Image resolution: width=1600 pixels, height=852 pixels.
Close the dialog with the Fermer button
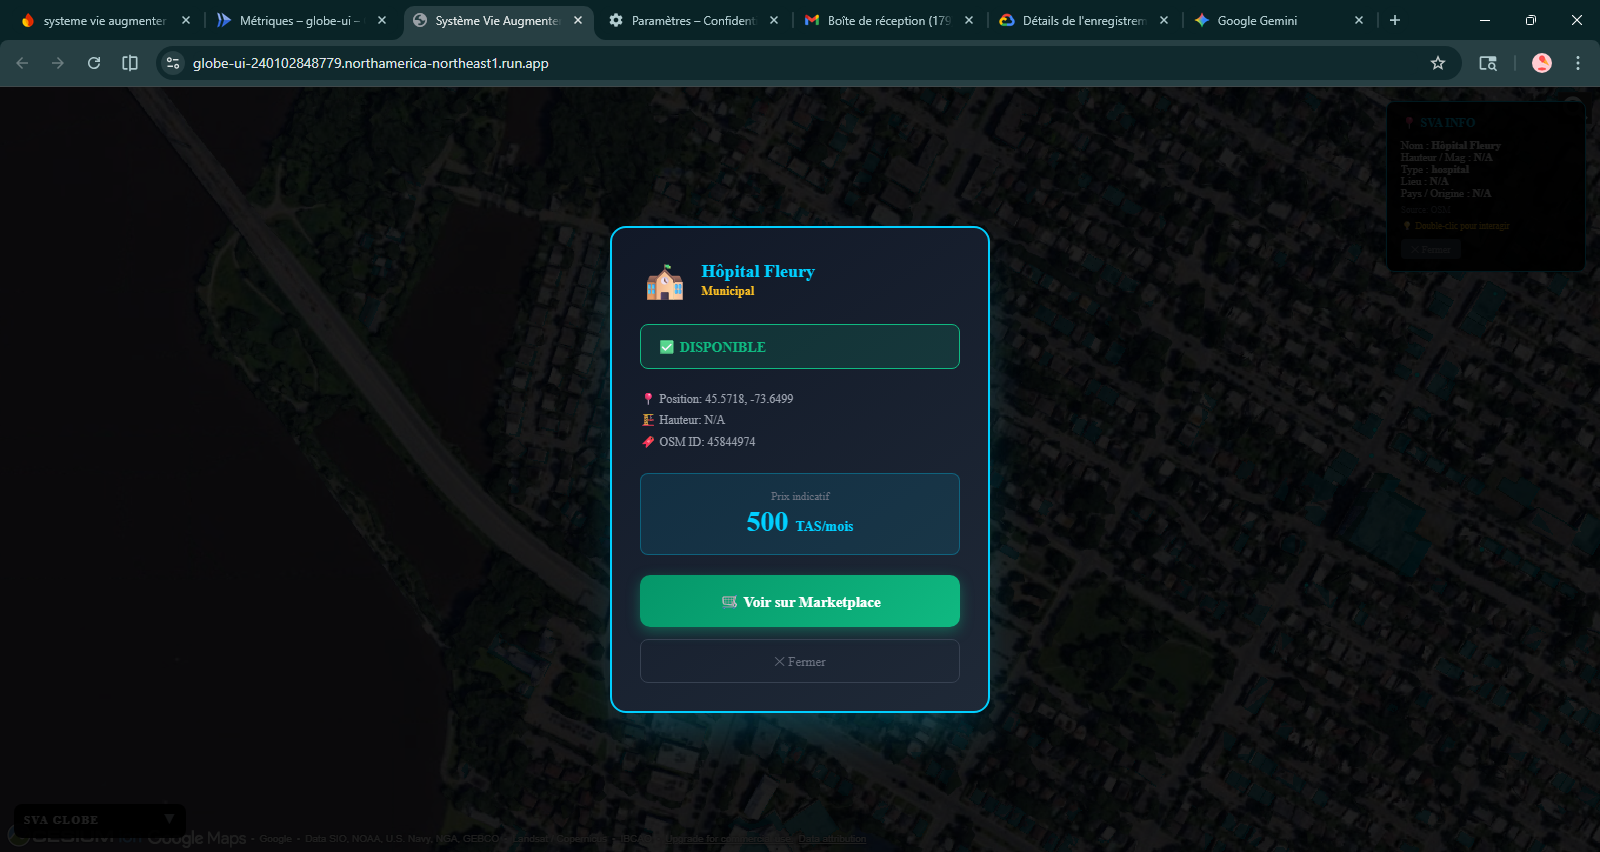(799, 662)
